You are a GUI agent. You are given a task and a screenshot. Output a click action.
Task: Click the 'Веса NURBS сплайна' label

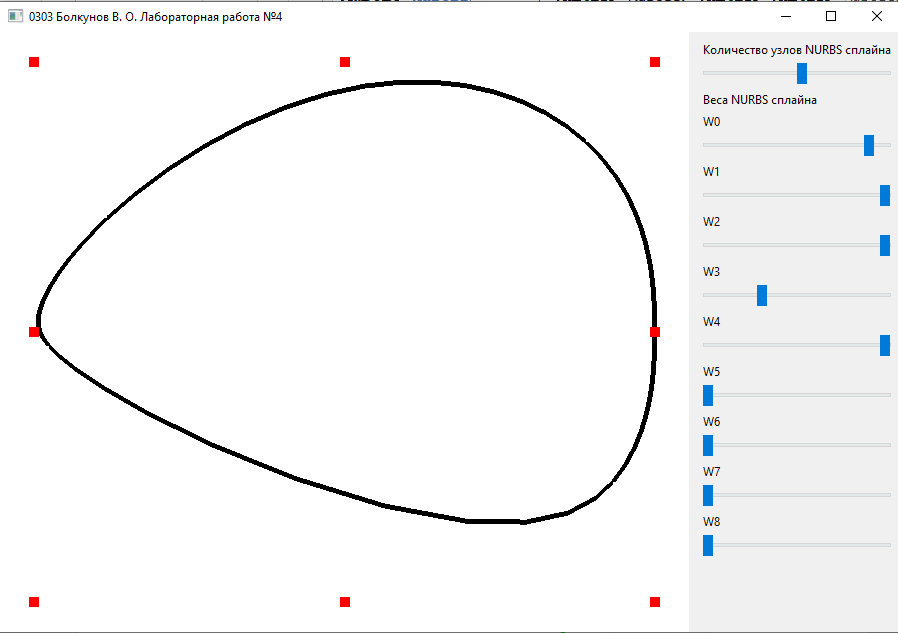point(759,100)
